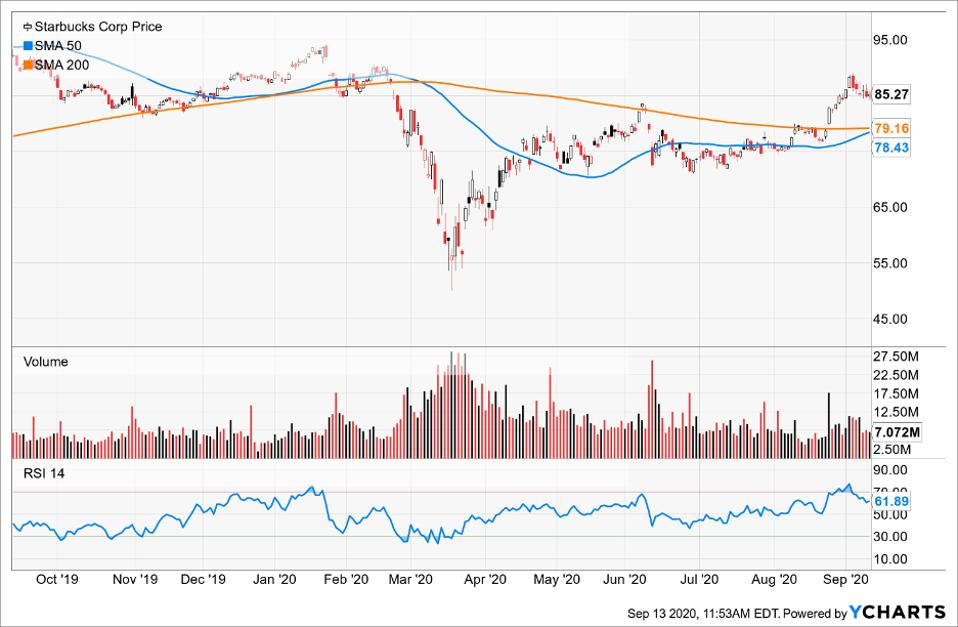Click the 27.50M volume axis label
The height and width of the screenshot is (627, 958).
pyautogui.click(x=894, y=357)
